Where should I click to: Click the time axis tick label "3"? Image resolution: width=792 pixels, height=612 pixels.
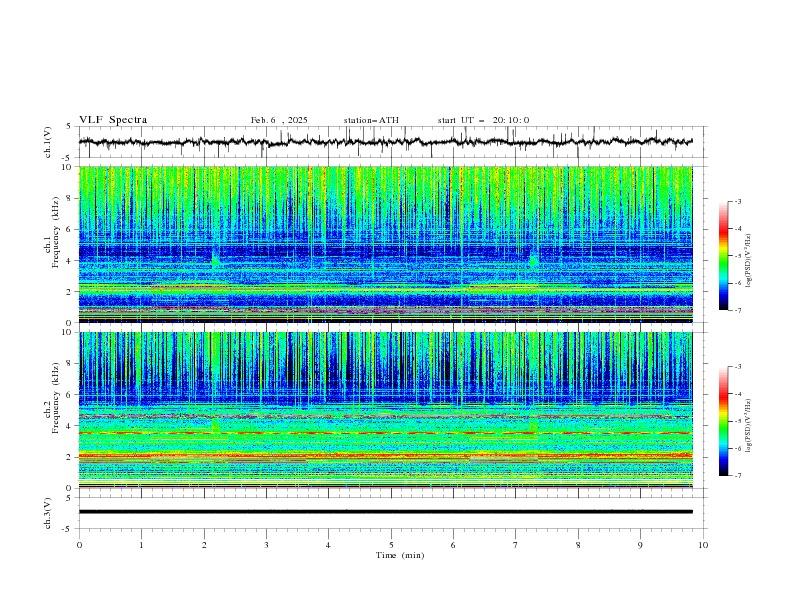point(266,545)
